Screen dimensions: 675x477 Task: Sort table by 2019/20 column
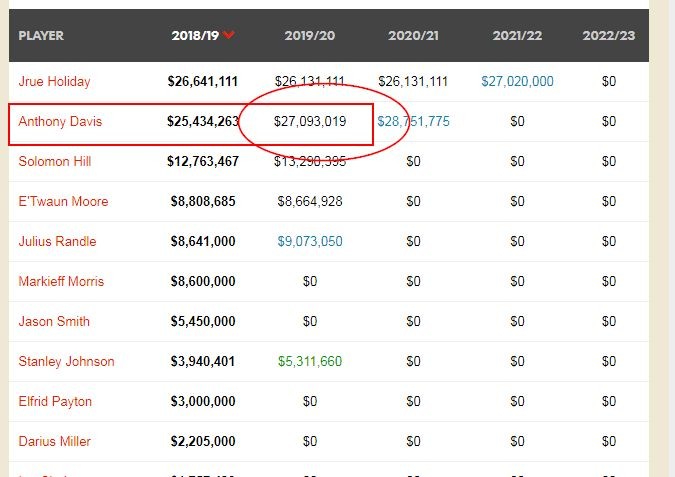310,35
